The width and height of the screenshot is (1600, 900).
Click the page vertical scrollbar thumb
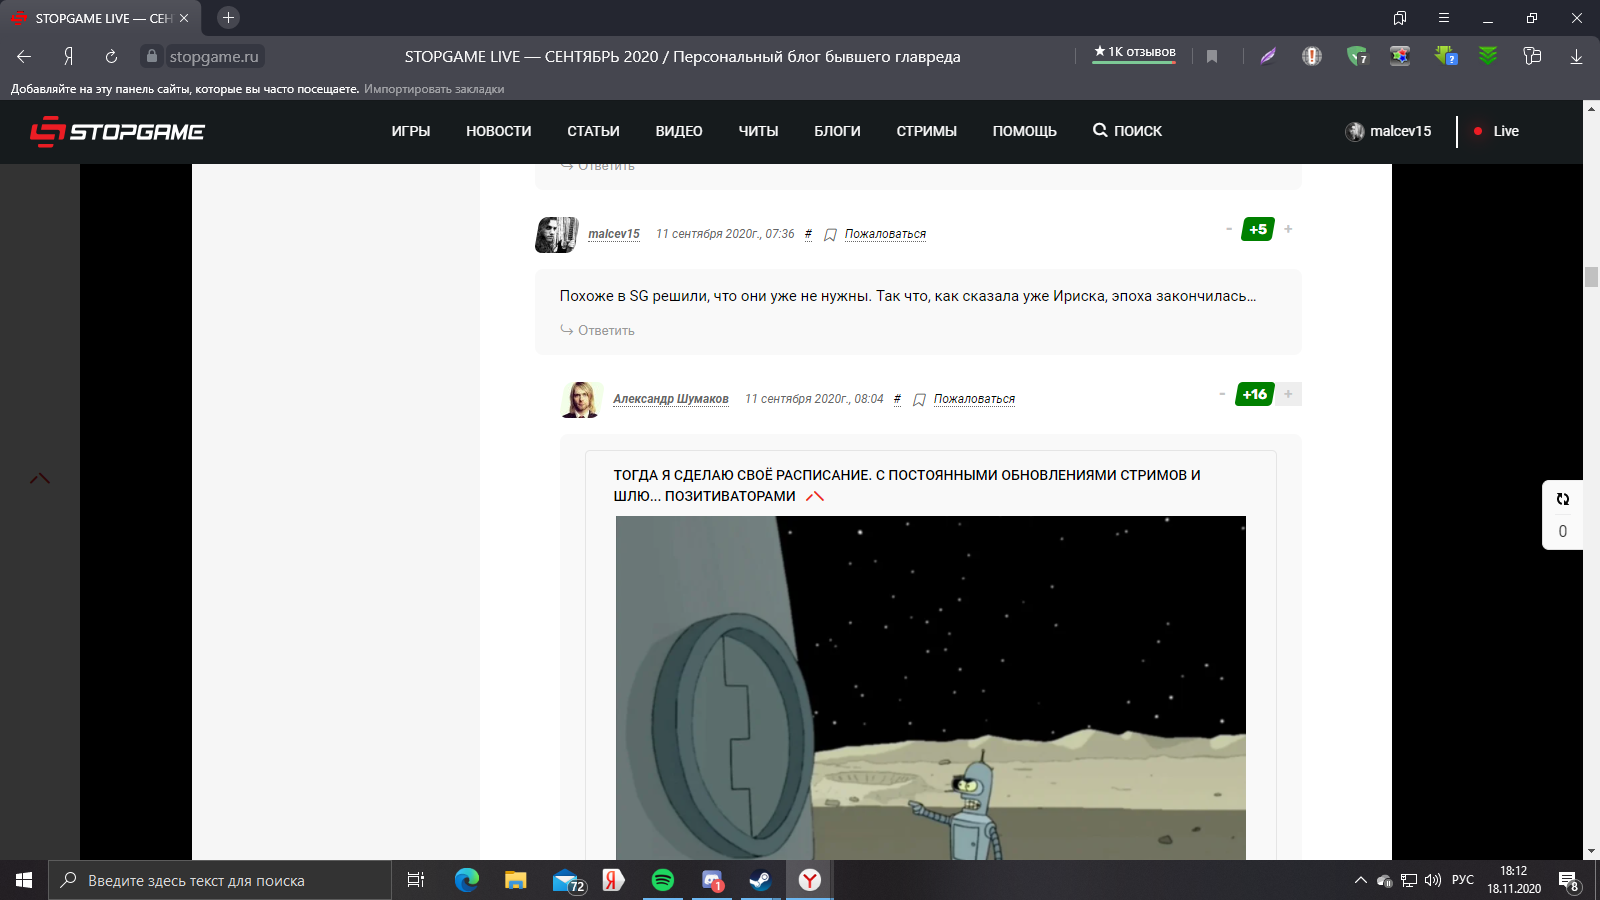point(1591,277)
